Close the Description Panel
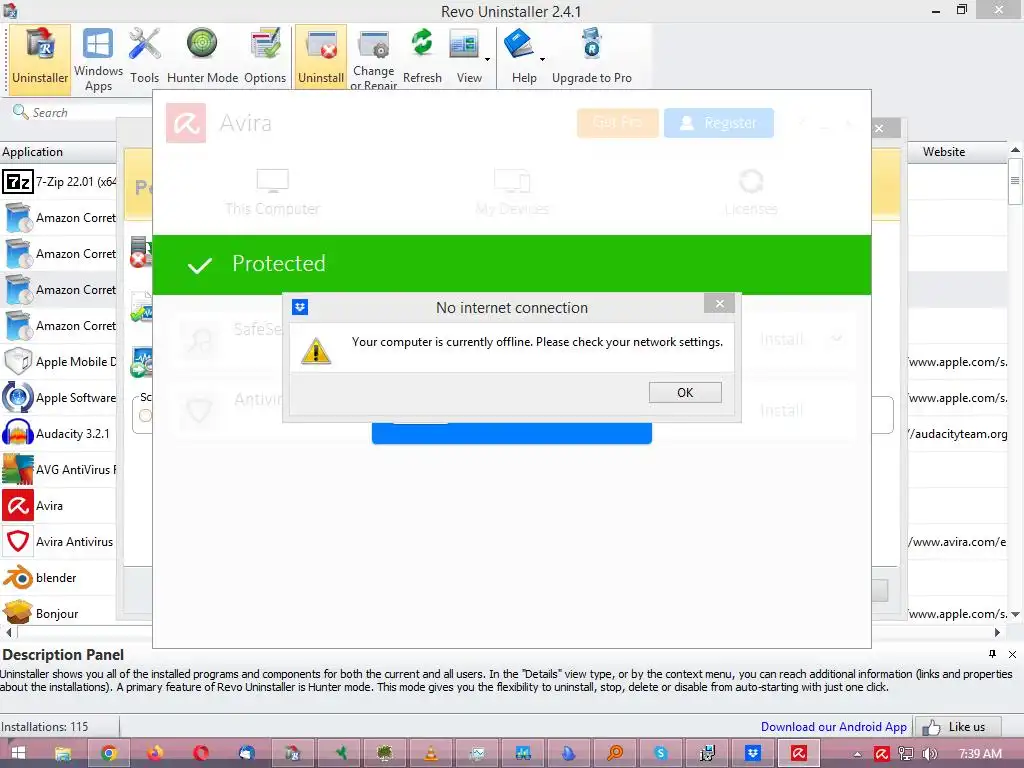1024x768 pixels. 1012,654
